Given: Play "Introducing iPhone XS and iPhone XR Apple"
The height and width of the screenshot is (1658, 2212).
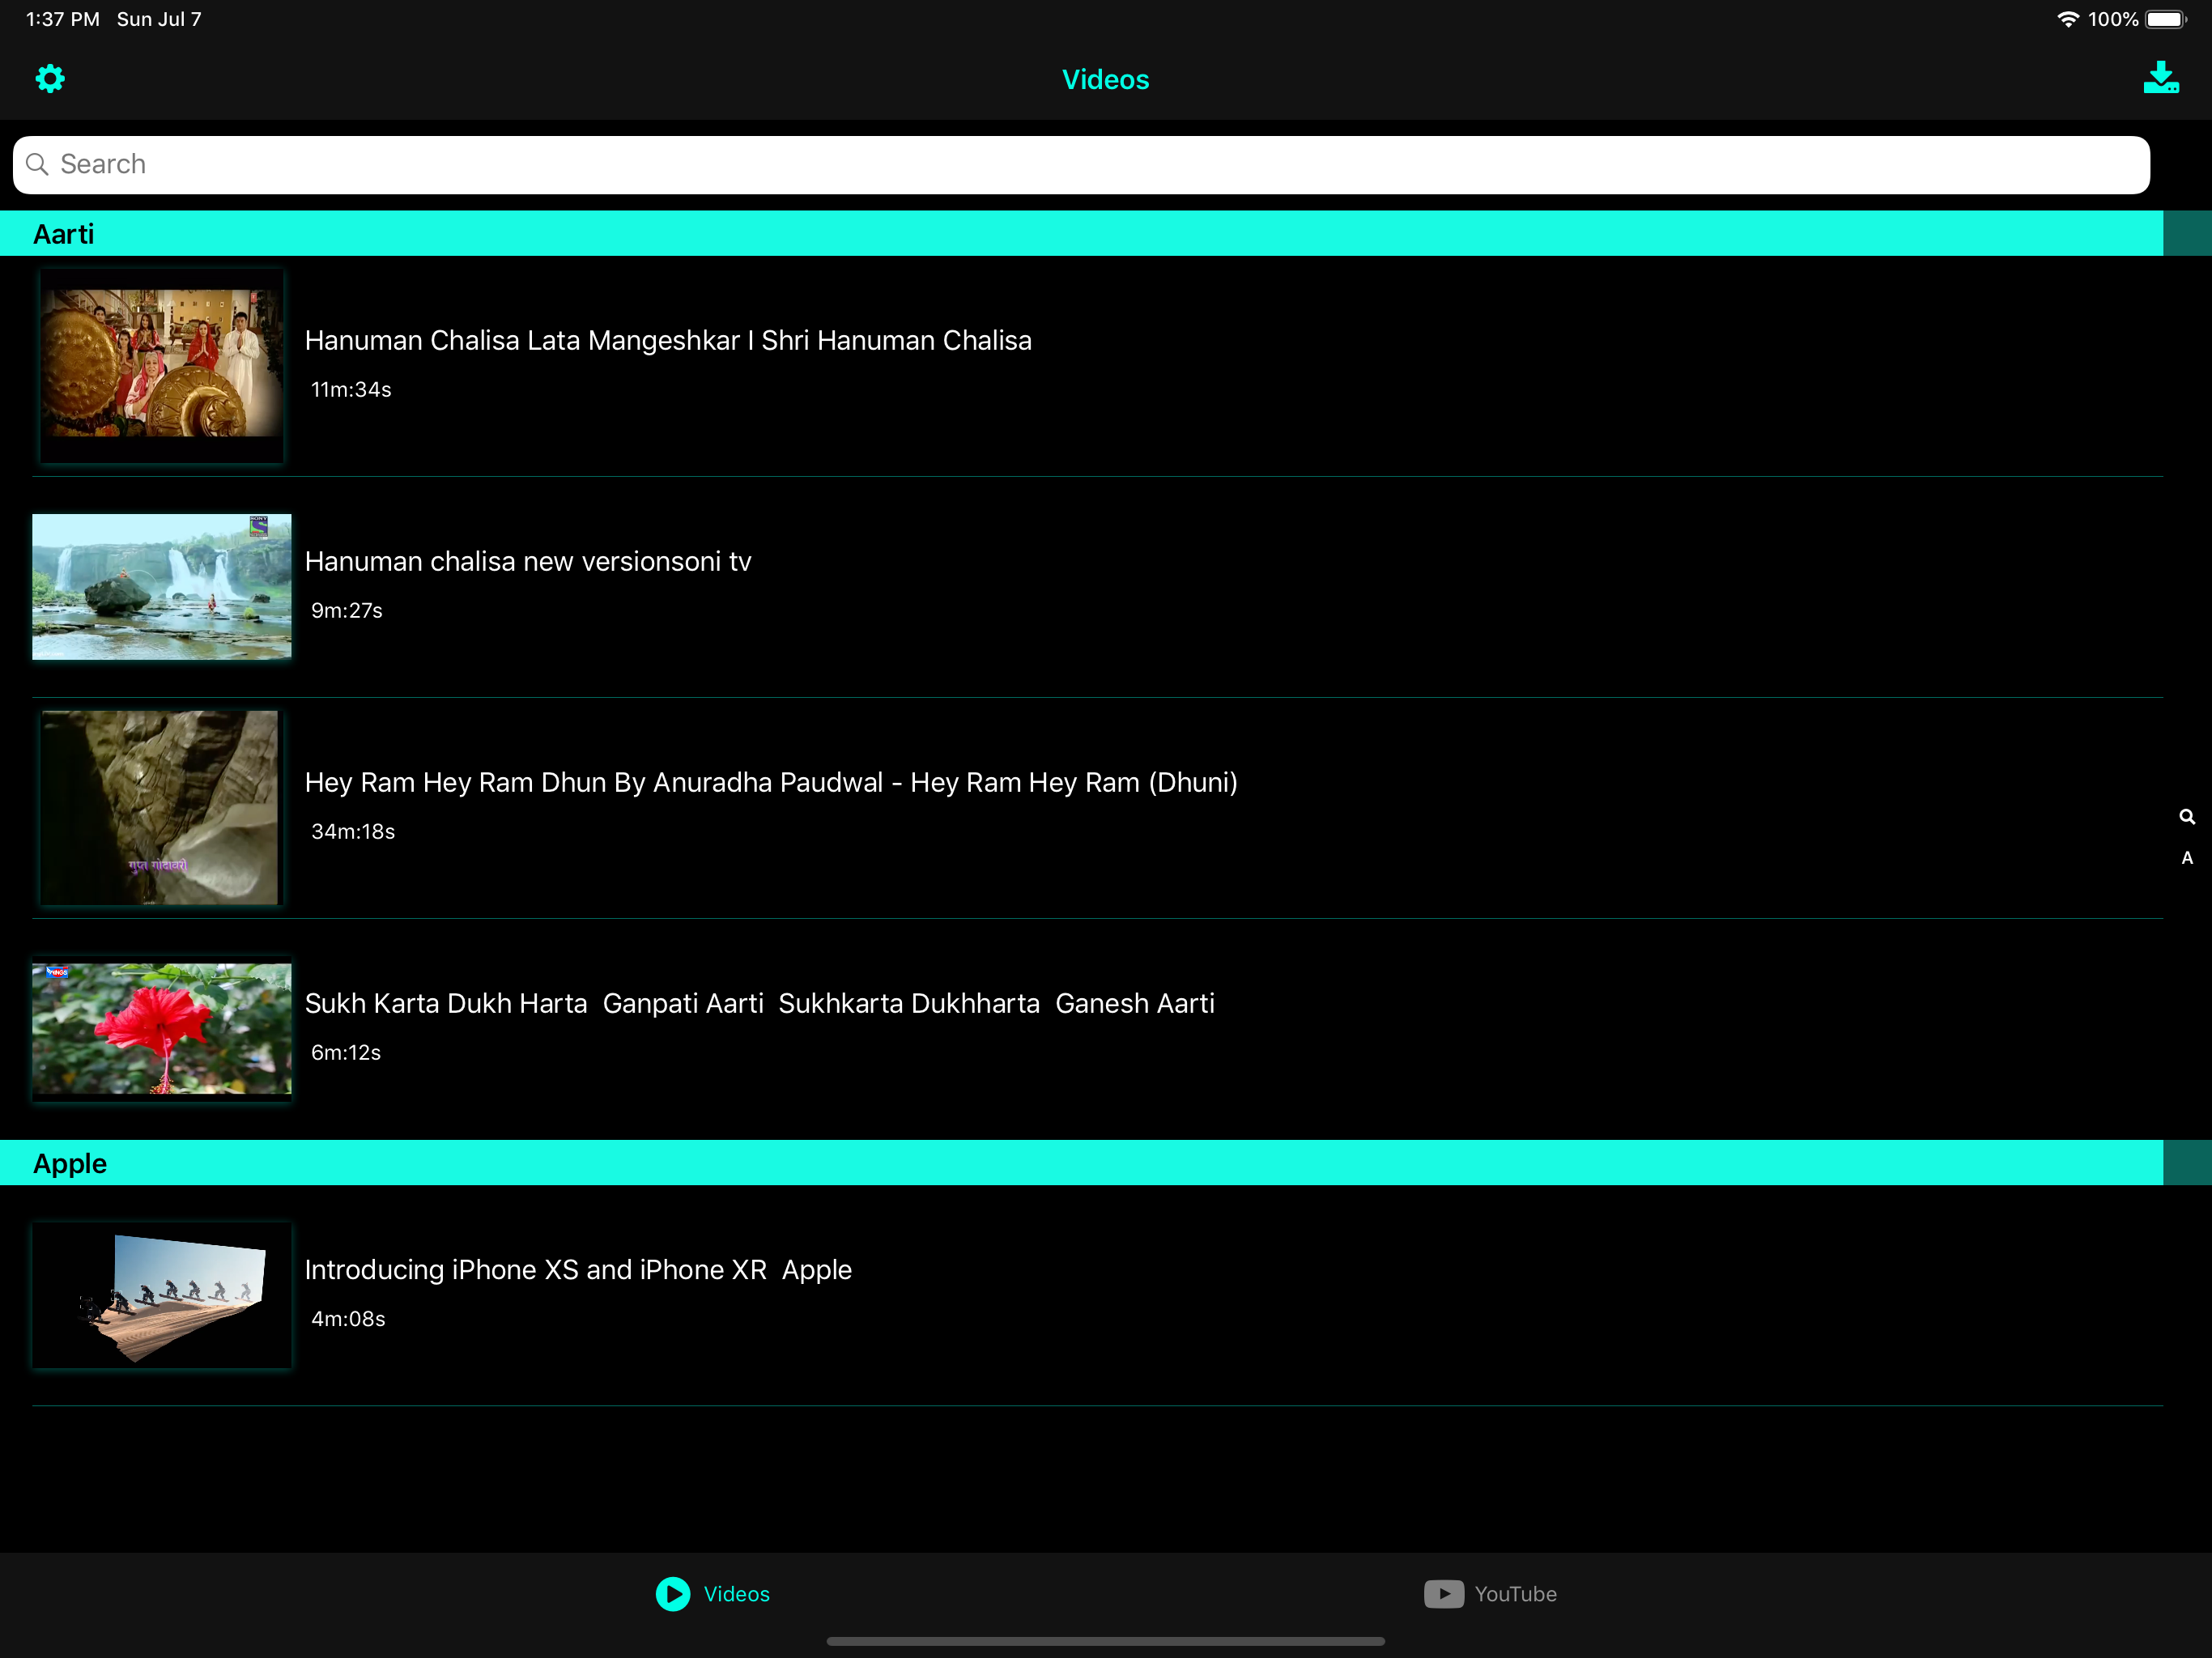Looking at the screenshot, I should click(x=578, y=1270).
